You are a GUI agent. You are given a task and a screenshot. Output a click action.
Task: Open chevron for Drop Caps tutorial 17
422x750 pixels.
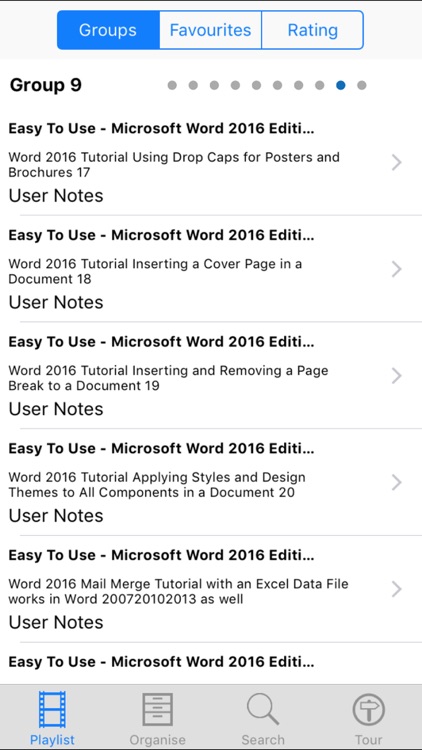coord(397,163)
